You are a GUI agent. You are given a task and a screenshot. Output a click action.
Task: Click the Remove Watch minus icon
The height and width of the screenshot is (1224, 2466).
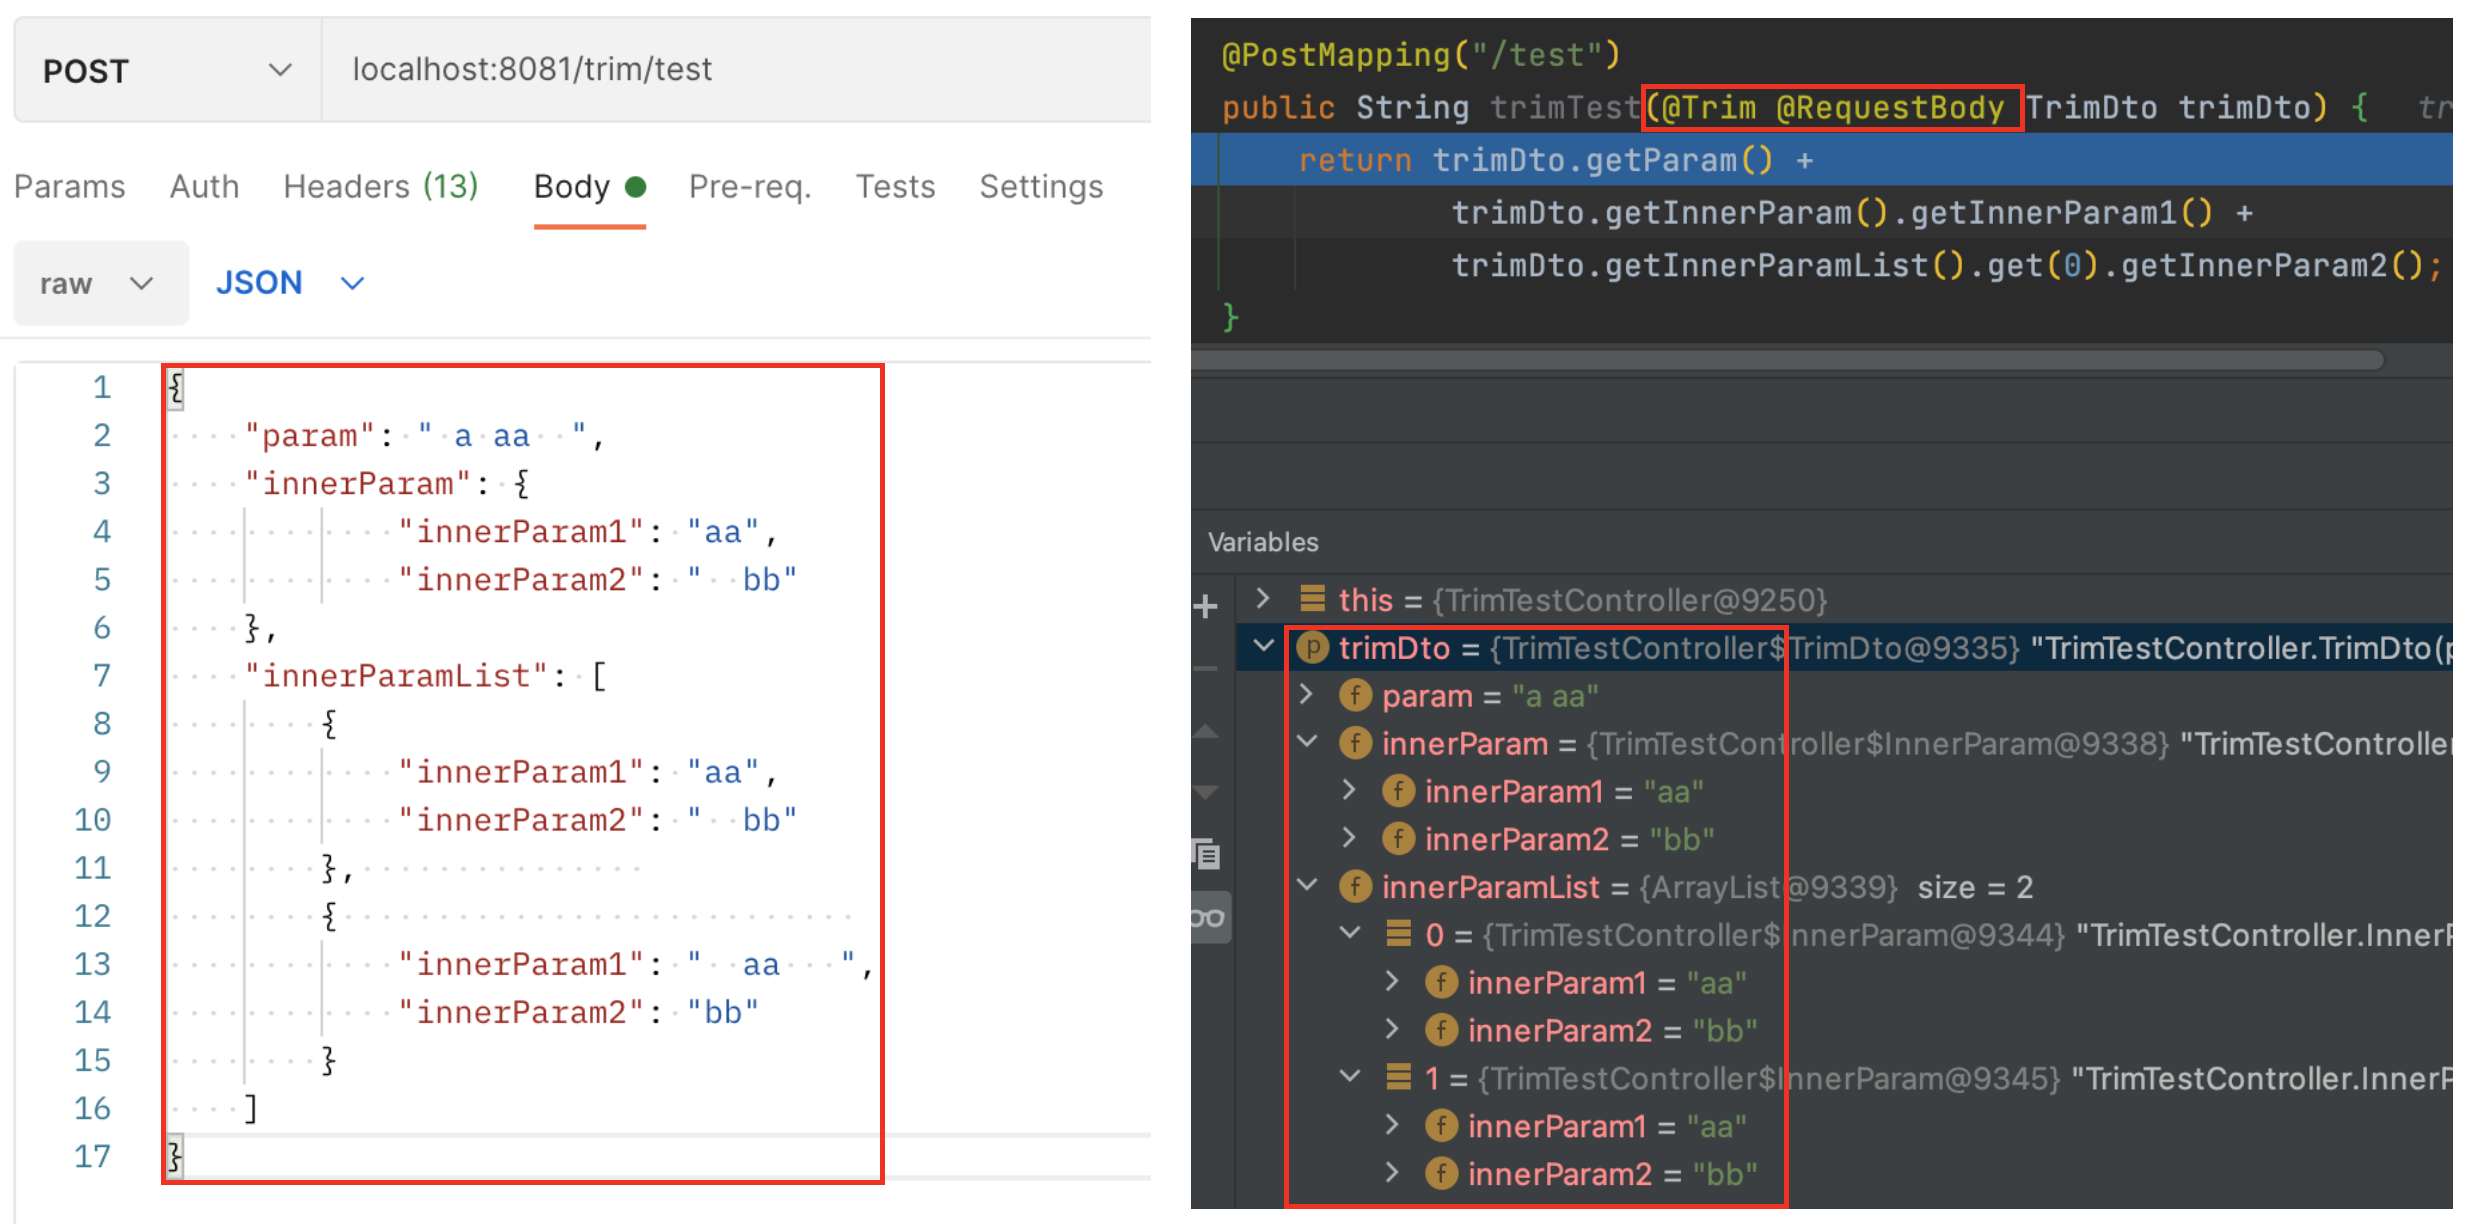click(1205, 668)
